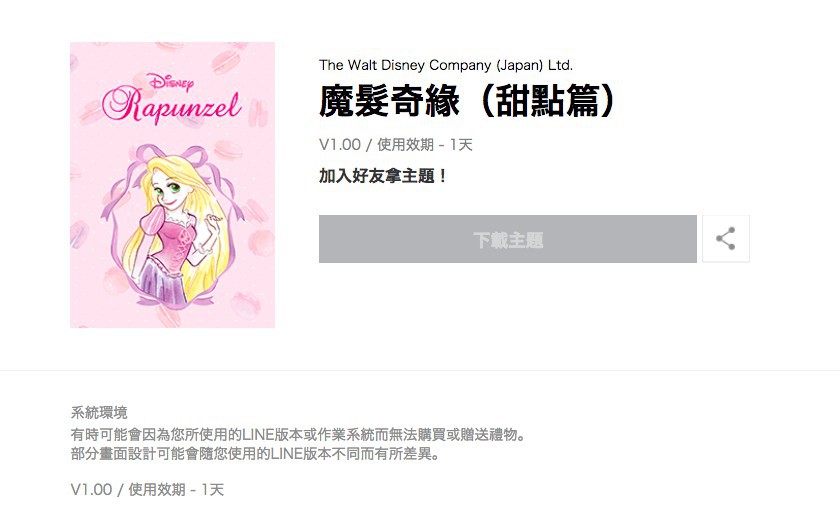
Task: Click the macaron decoration in cover's lower right
Action: pyautogui.click(x=246, y=304)
